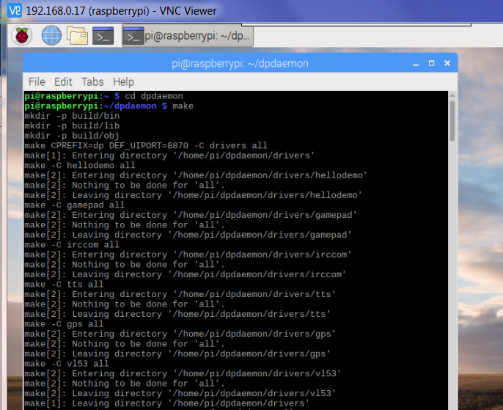The height and width of the screenshot is (410, 503).
Task: Launch a new terminal from panel icon
Action: point(103,36)
